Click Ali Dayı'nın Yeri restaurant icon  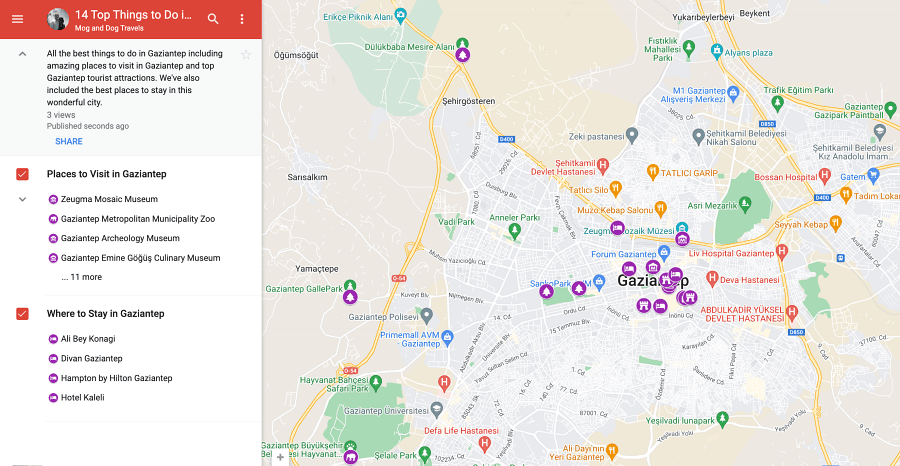tap(612, 450)
